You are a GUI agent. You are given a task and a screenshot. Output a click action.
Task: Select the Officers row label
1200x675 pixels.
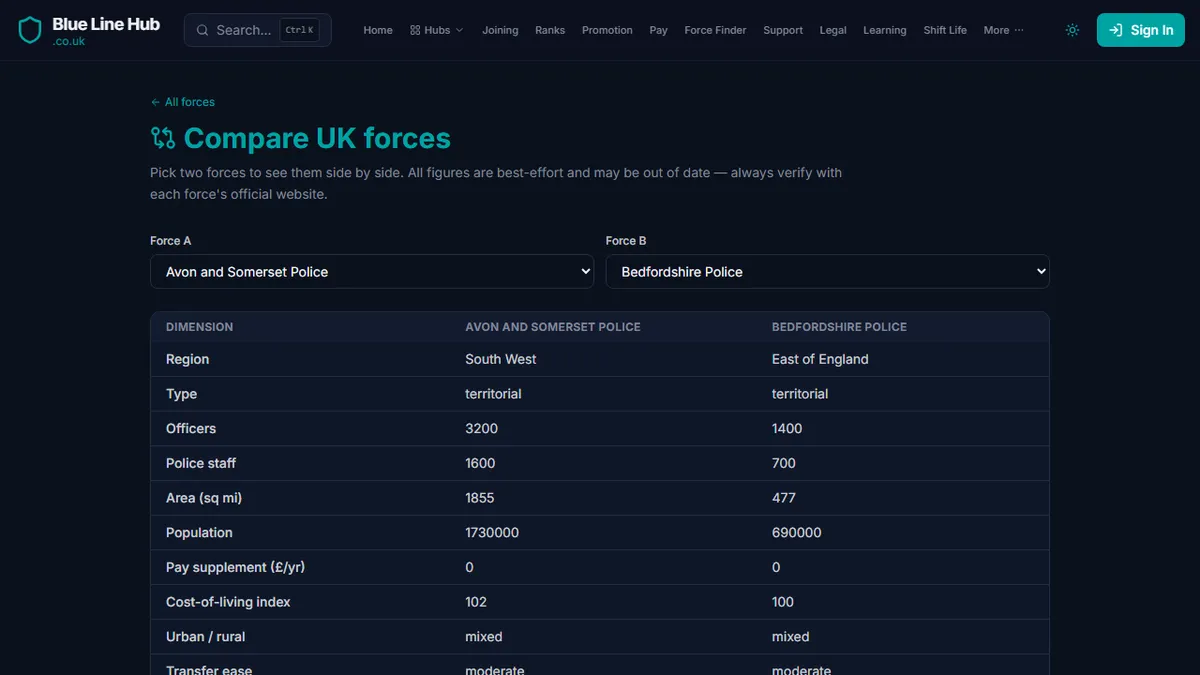click(191, 428)
